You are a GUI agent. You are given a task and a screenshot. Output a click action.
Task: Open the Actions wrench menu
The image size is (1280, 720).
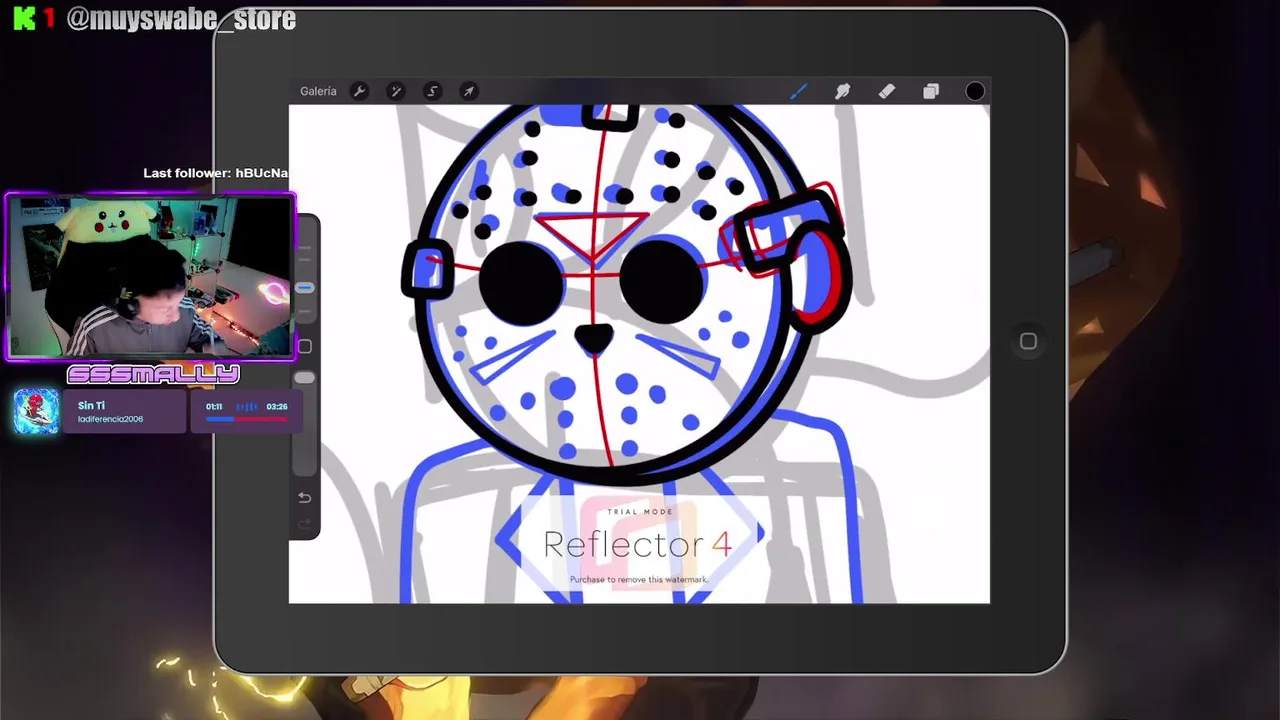click(x=359, y=91)
